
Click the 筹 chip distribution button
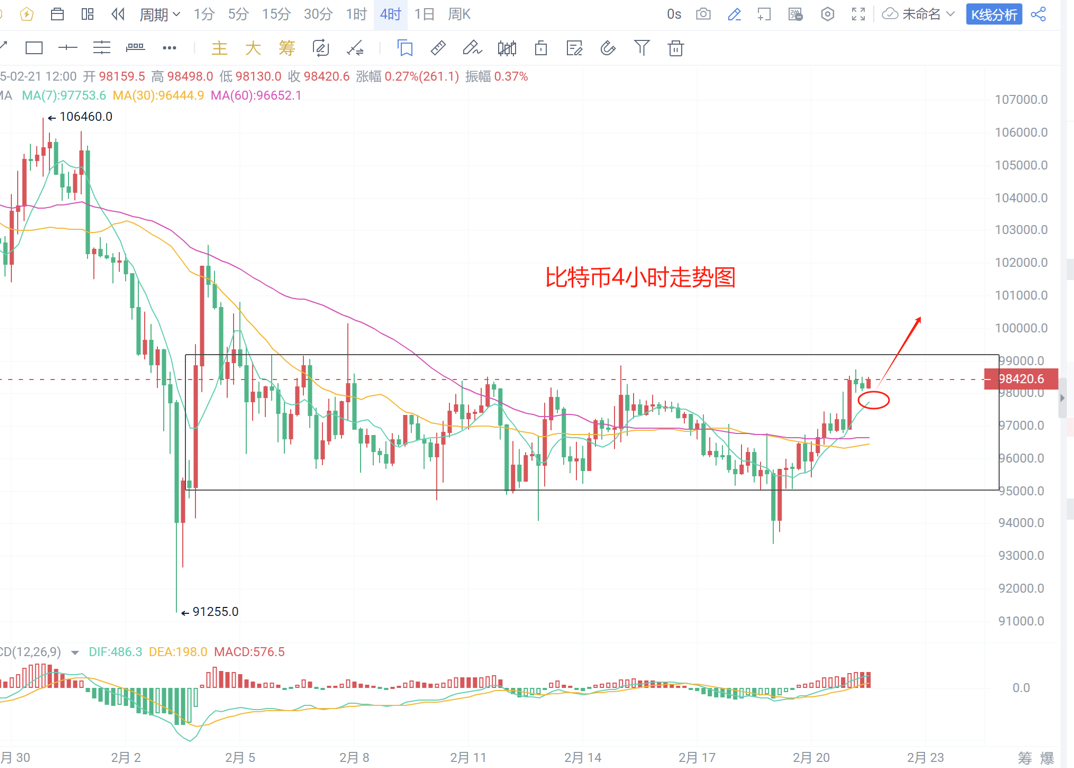(1025, 758)
